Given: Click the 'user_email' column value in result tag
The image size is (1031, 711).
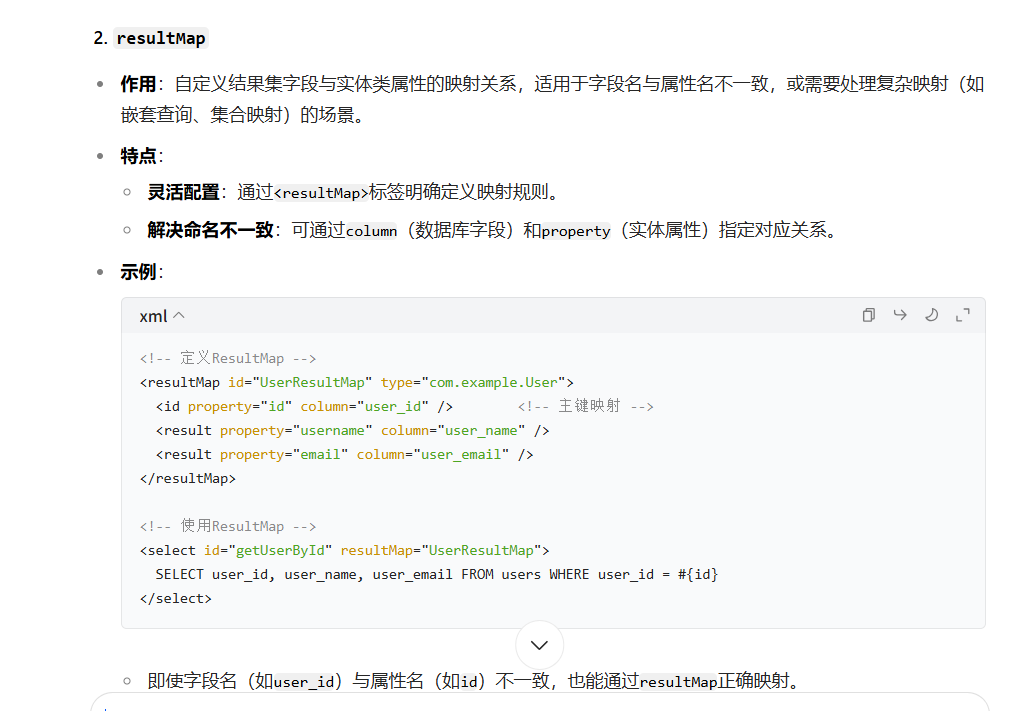Looking at the screenshot, I should point(461,454).
